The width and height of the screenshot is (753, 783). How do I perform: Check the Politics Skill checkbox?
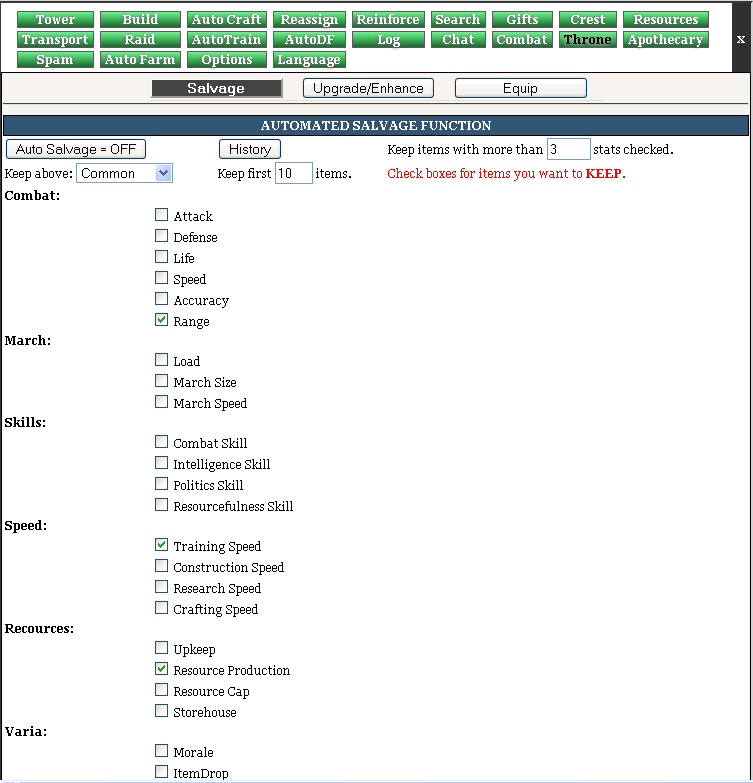click(x=161, y=483)
